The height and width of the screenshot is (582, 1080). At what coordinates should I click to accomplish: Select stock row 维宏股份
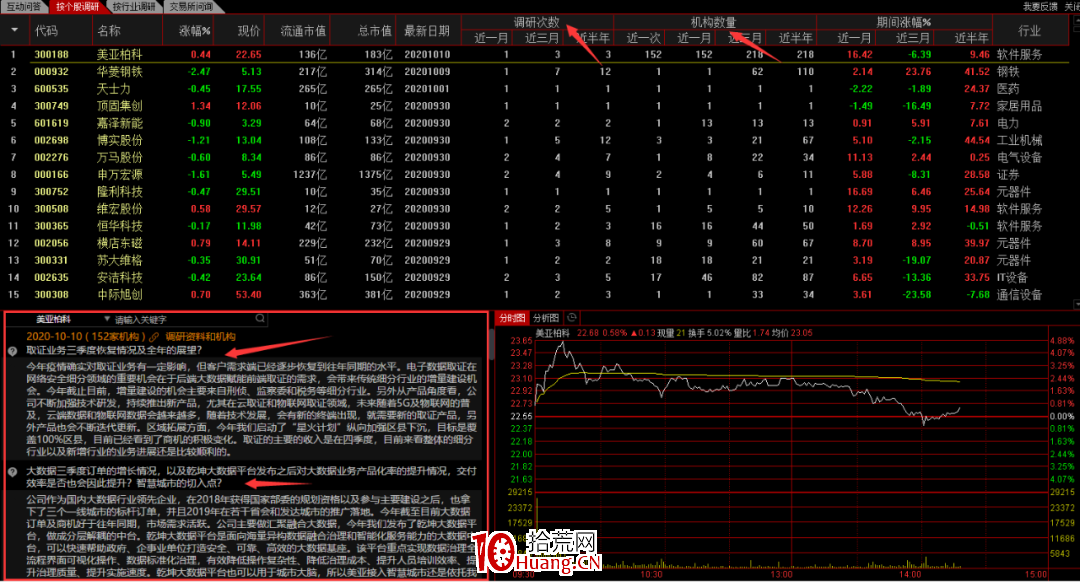536,209
